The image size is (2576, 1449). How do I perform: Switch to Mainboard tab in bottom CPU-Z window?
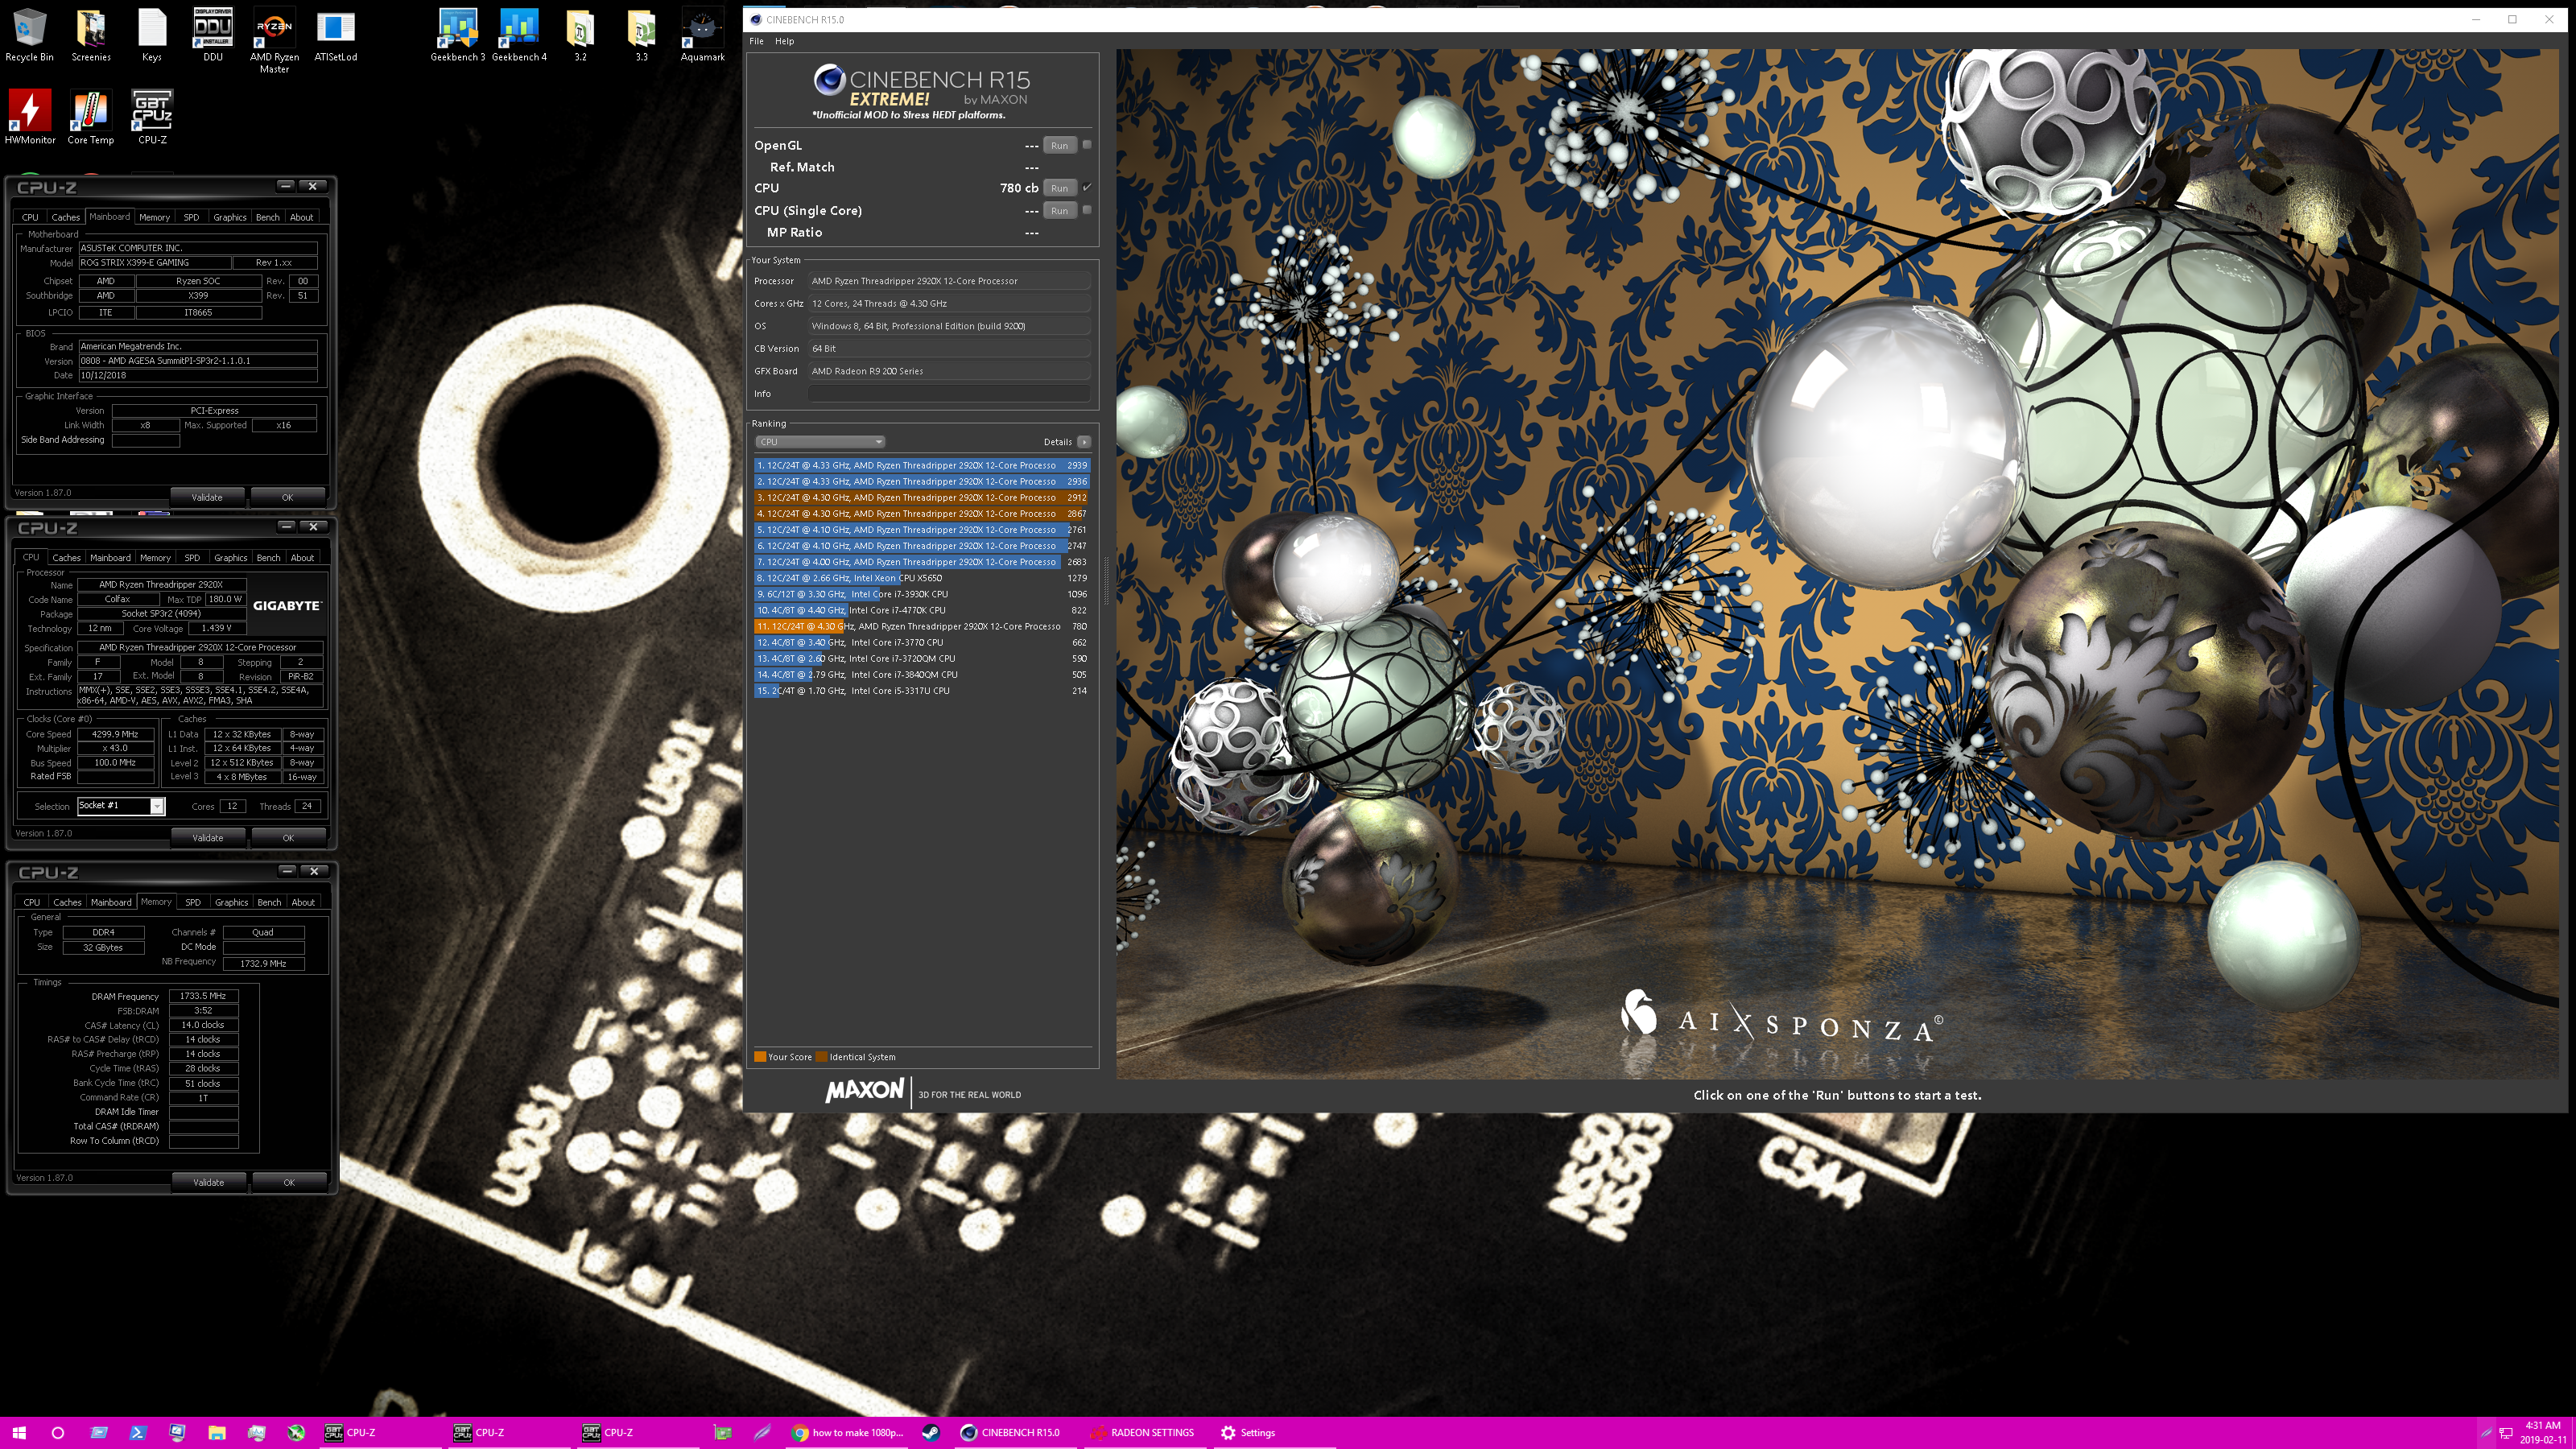(x=111, y=902)
